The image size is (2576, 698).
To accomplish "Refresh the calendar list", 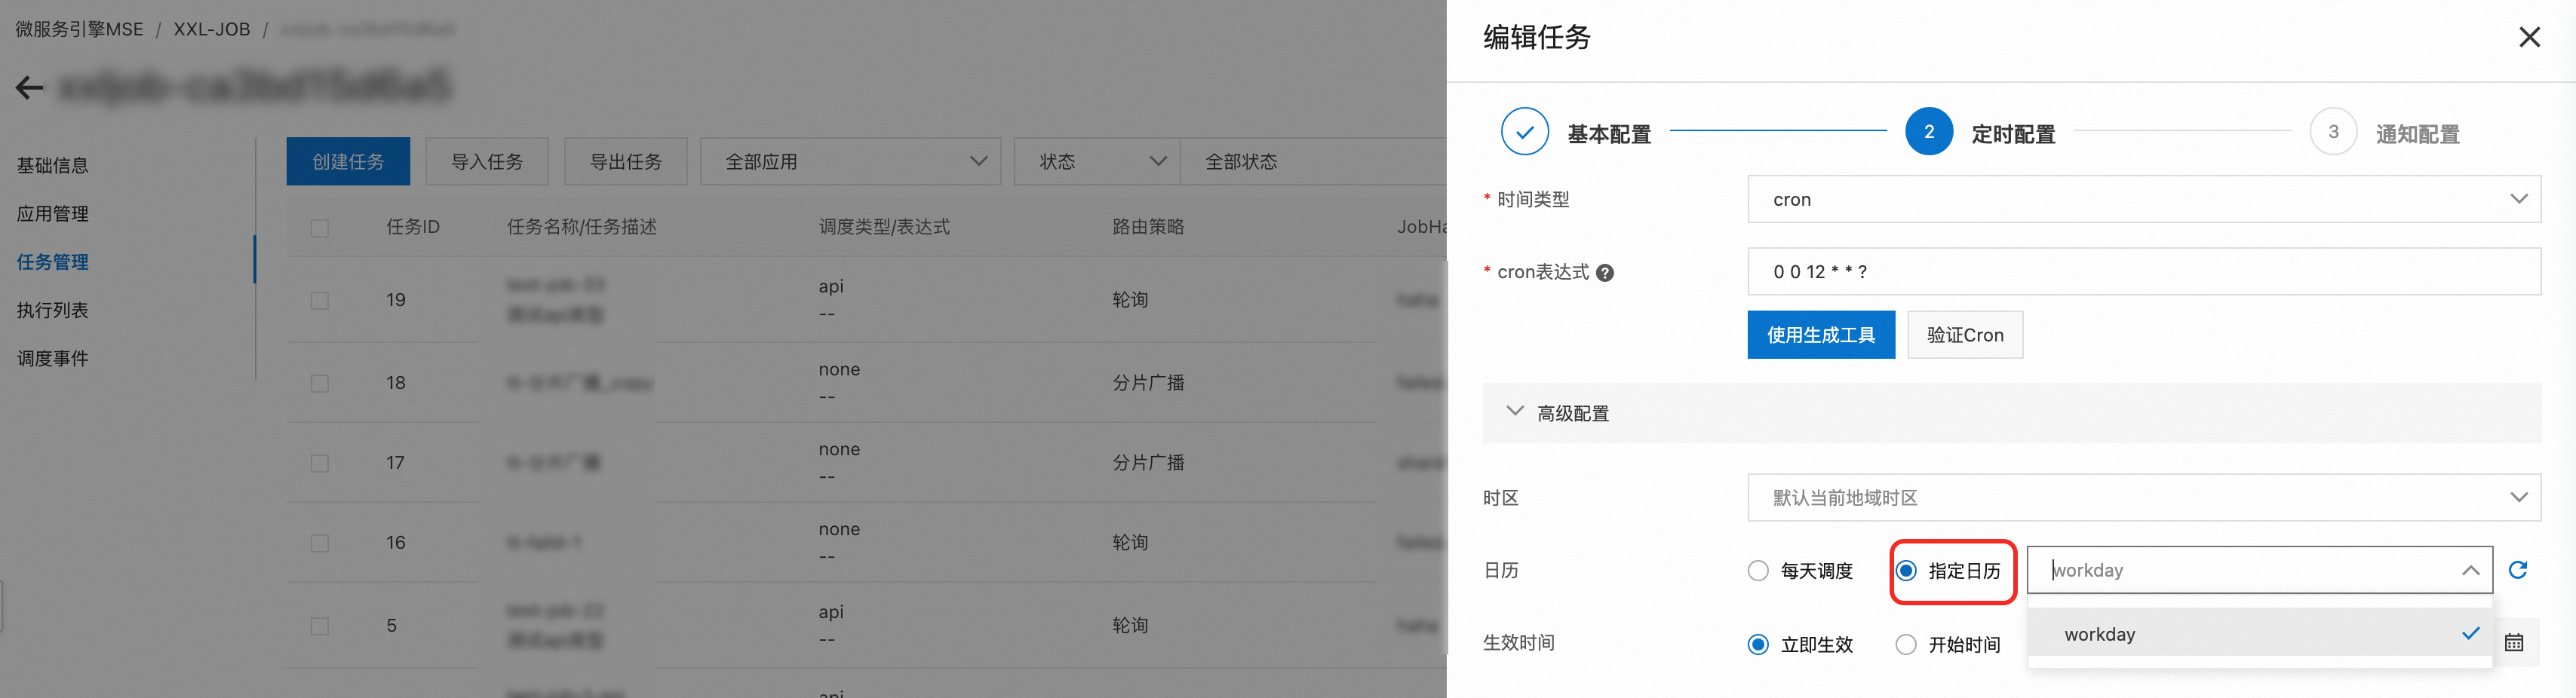I will pyautogui.click(x=2518, y=570).
